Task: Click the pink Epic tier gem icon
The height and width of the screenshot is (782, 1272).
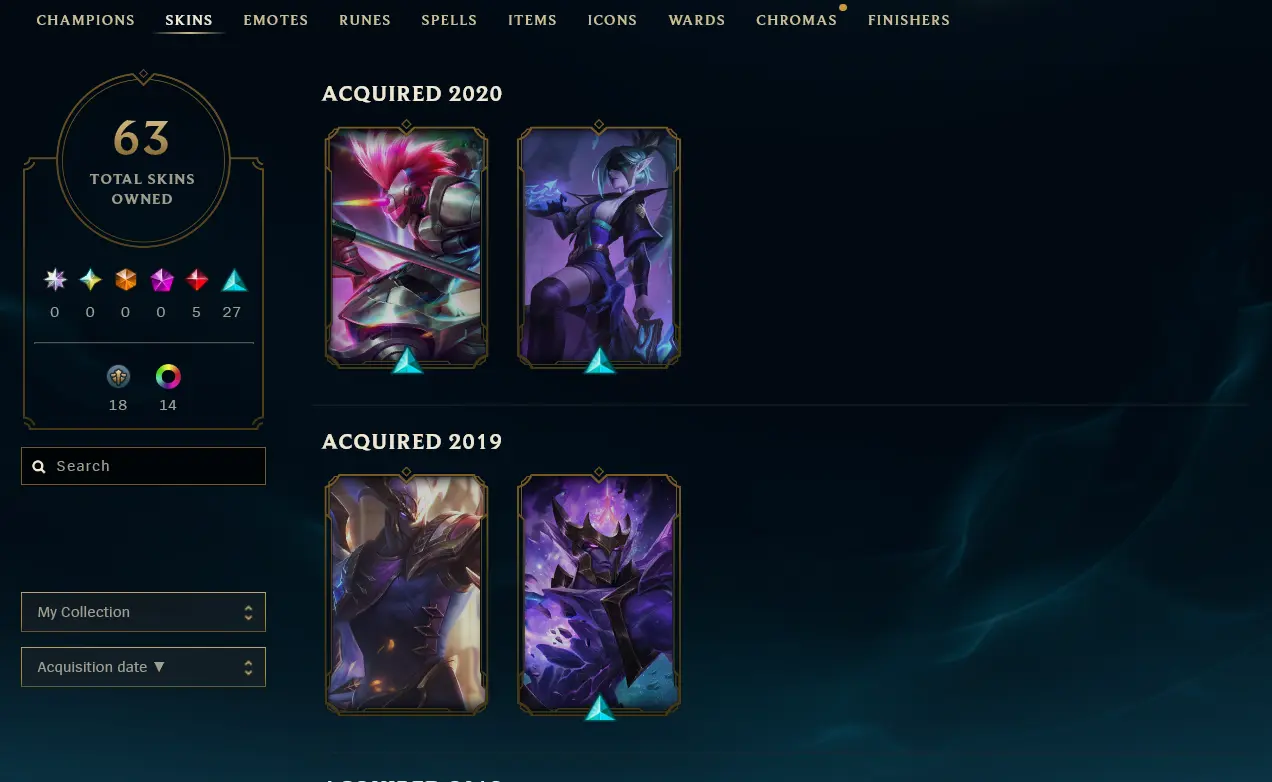Action: coord(162,280)
